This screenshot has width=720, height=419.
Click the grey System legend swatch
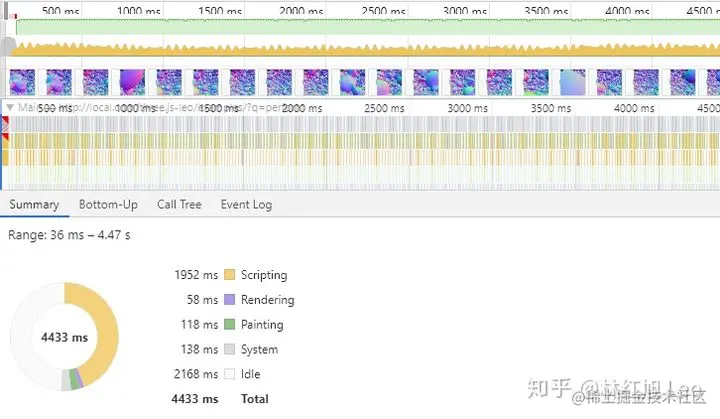click(230, 349)
